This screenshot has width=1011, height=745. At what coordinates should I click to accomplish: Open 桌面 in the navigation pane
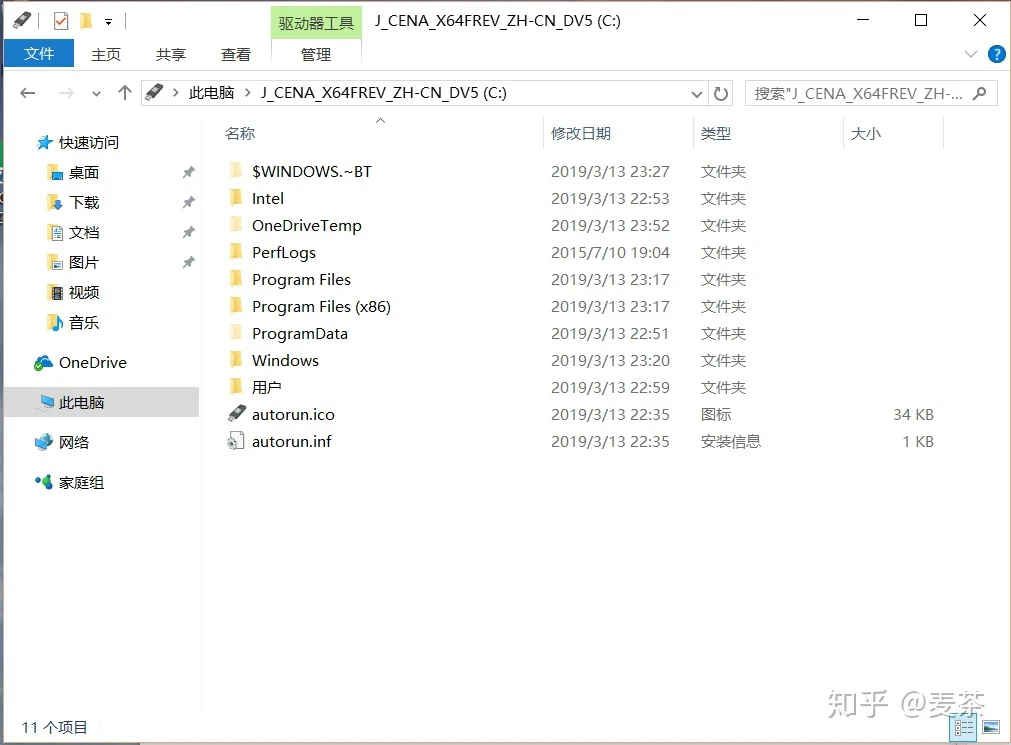[x=83, y=172]
